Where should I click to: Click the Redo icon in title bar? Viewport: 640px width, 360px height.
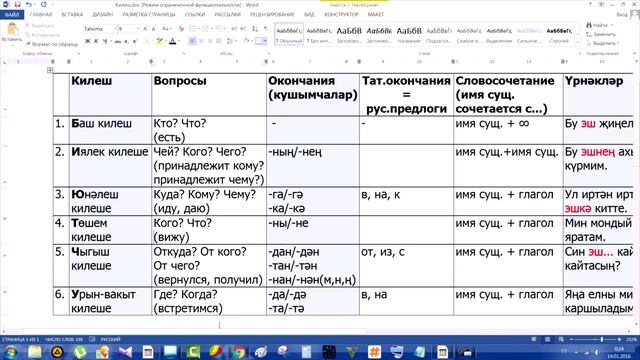click(44, 4)
